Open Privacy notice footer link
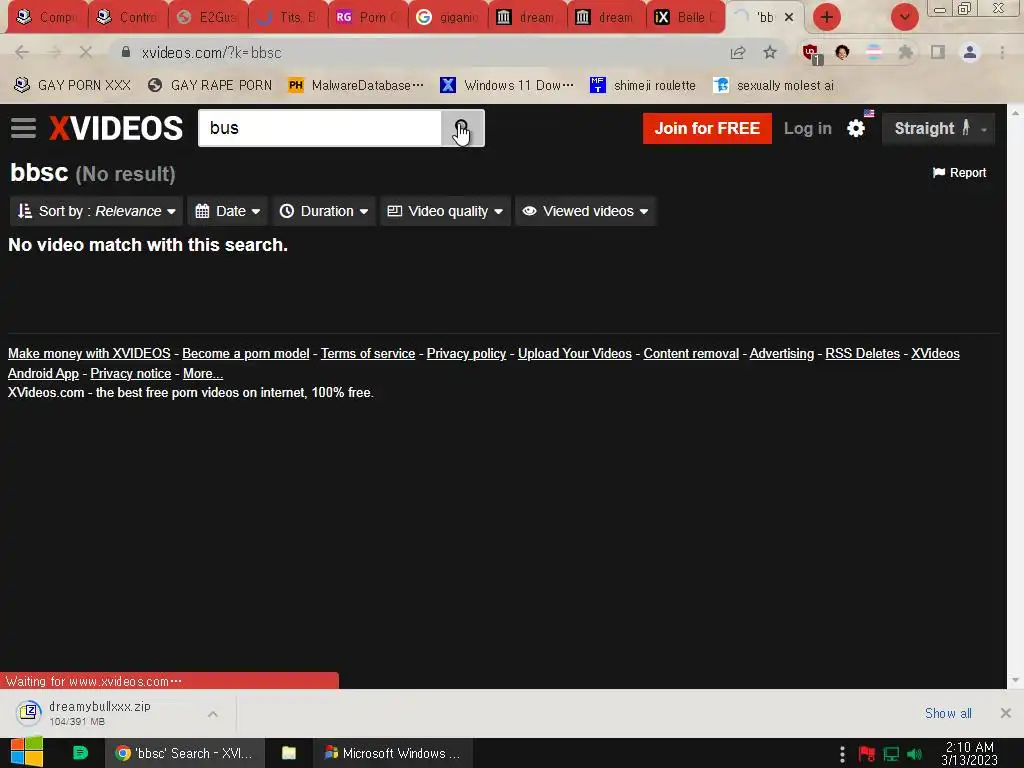 [131, 374]
